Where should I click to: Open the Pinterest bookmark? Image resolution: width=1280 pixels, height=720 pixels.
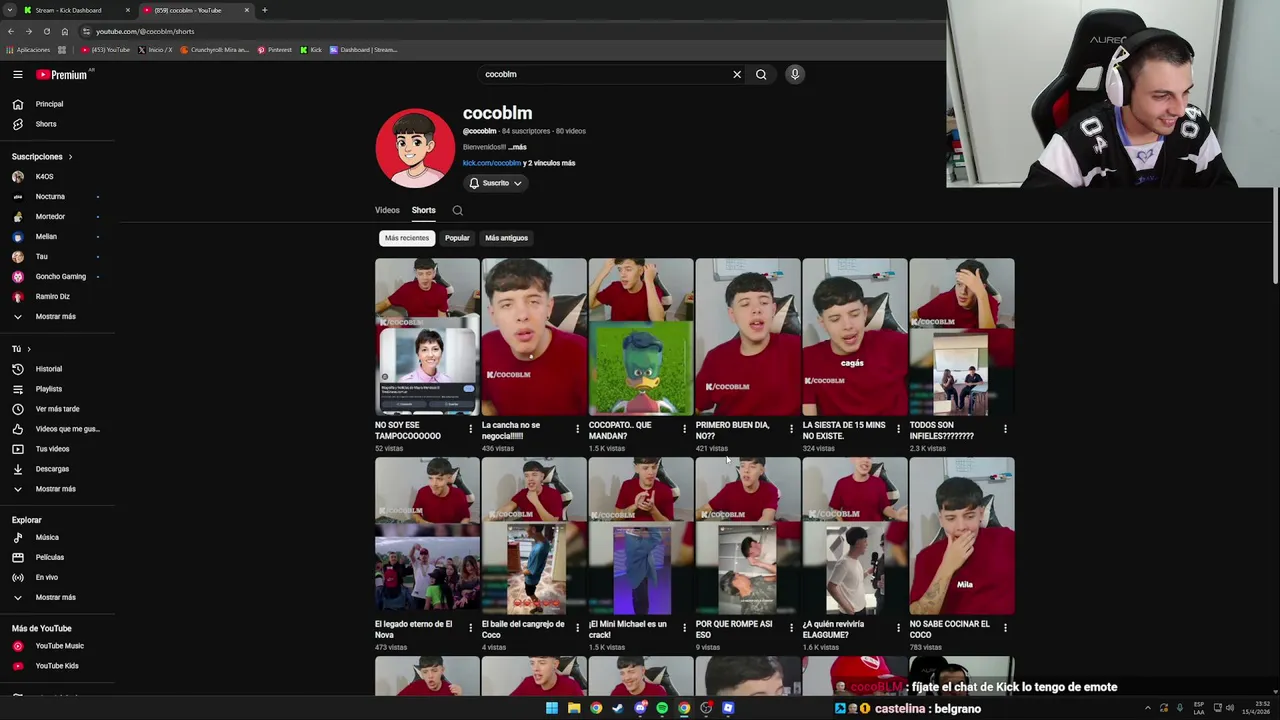(x=274, y=50)
